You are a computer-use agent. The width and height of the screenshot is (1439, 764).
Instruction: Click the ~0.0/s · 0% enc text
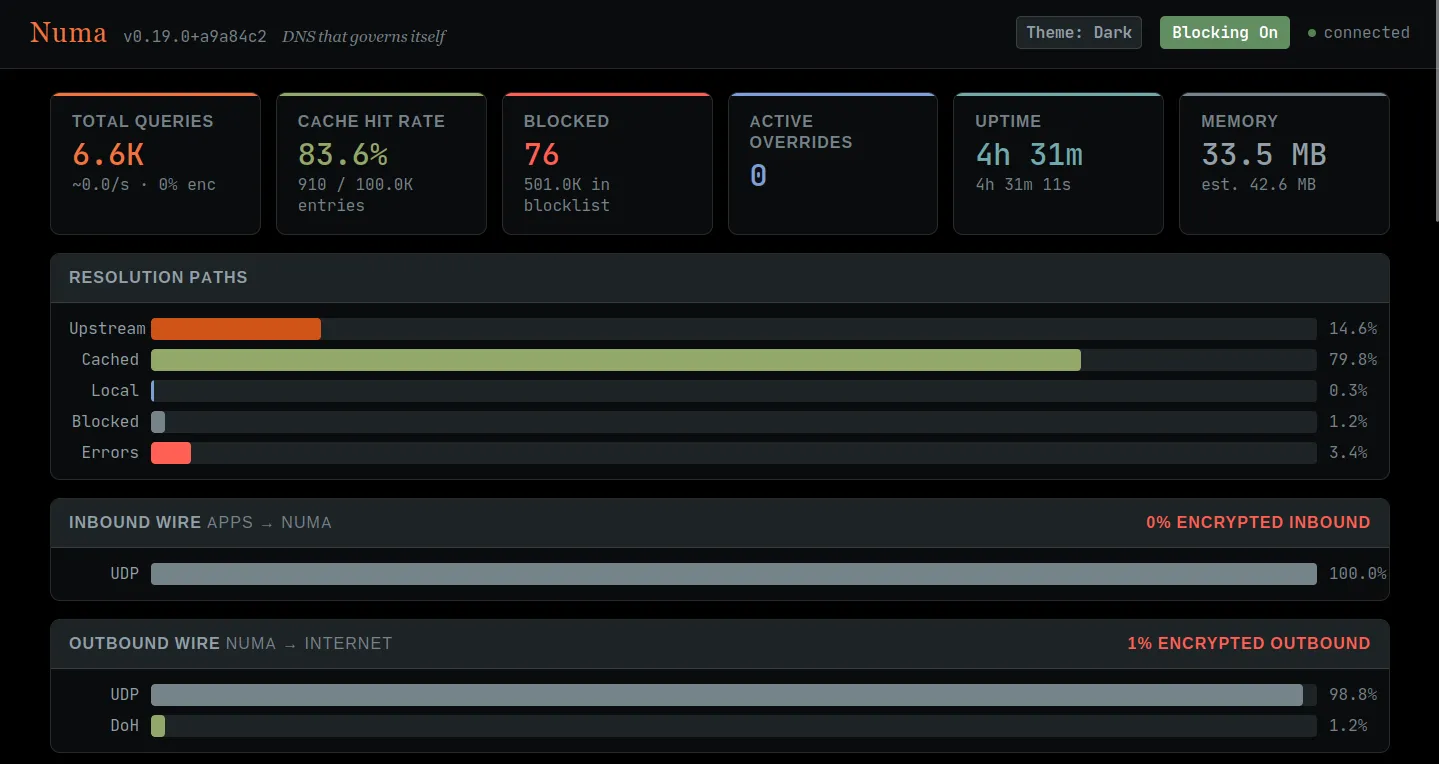pos(144,185)
